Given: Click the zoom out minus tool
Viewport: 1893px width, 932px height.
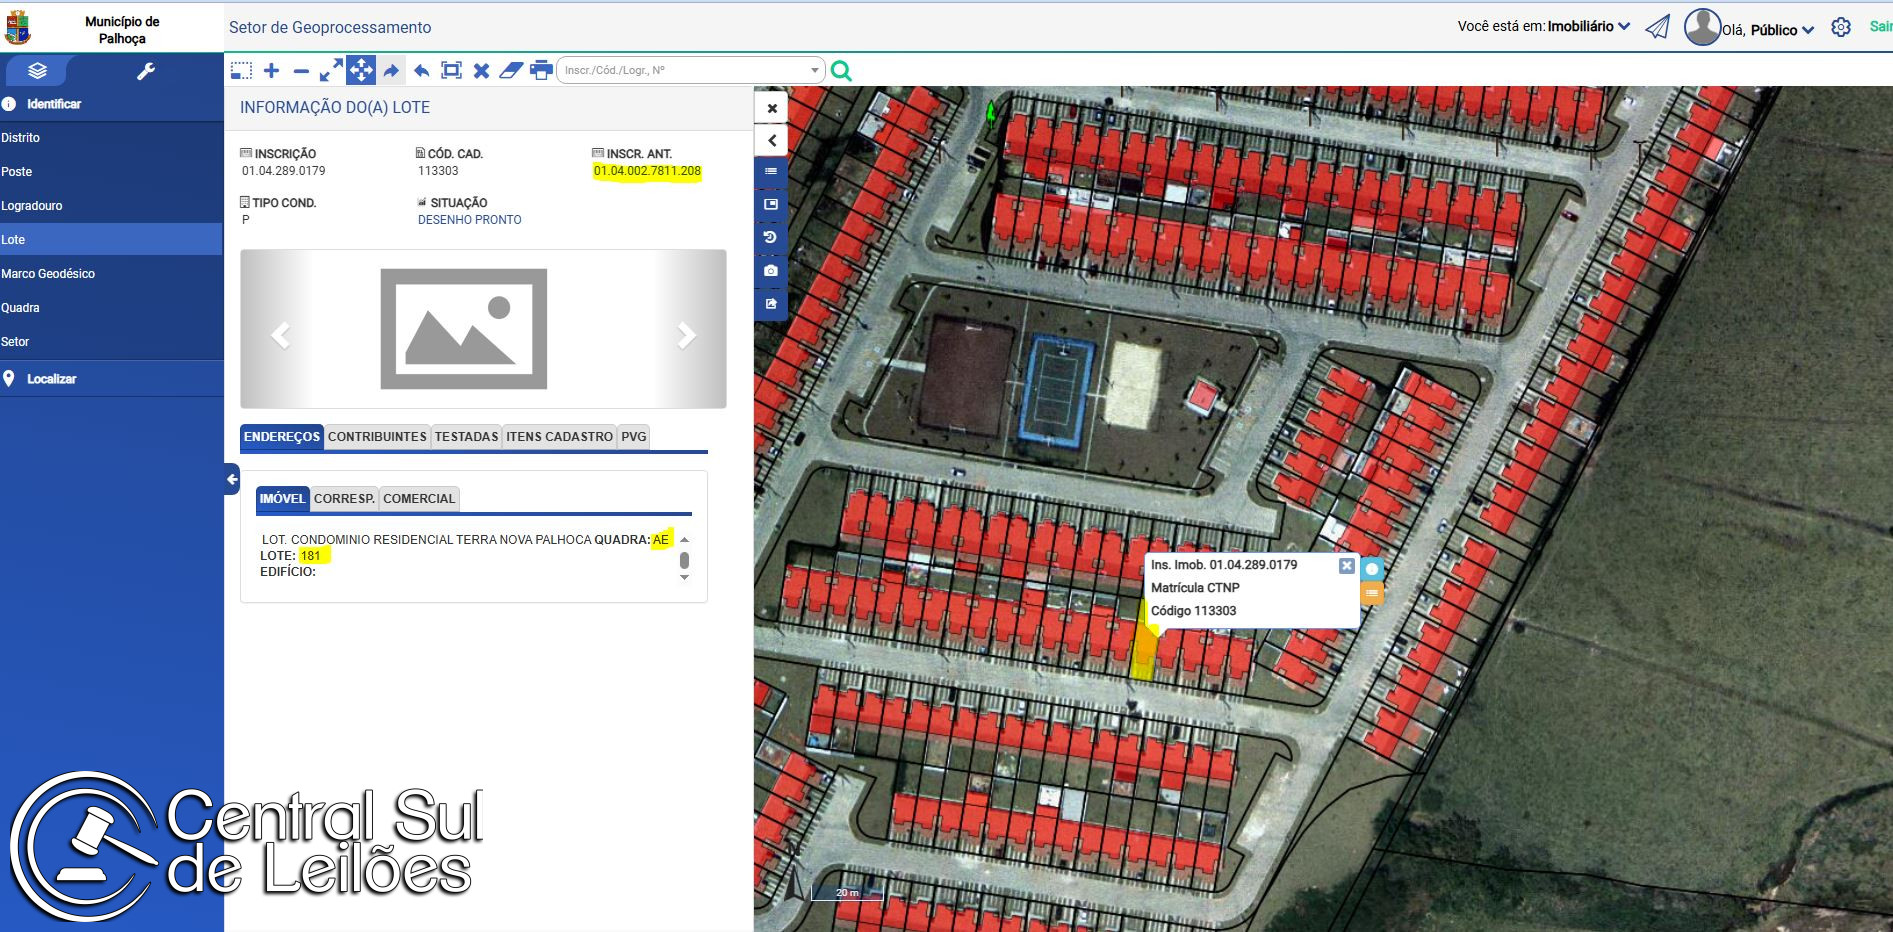Looking at the screenshot, I should (x=301, y=70).
